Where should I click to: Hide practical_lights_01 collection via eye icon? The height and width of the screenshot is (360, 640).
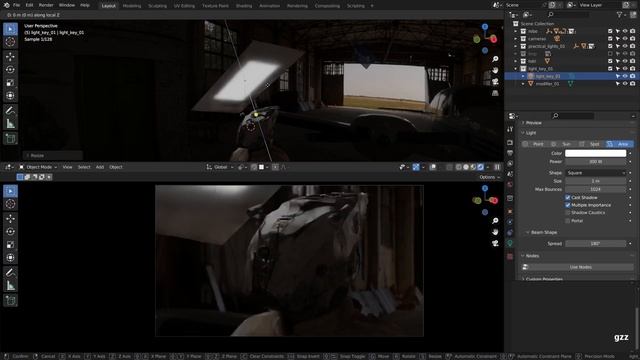coord(625,46)
